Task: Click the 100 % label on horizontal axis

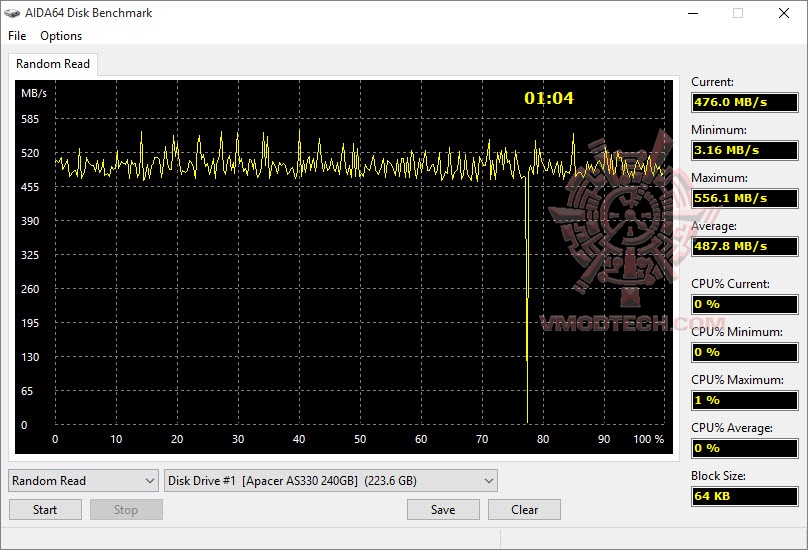Action: 648,439
